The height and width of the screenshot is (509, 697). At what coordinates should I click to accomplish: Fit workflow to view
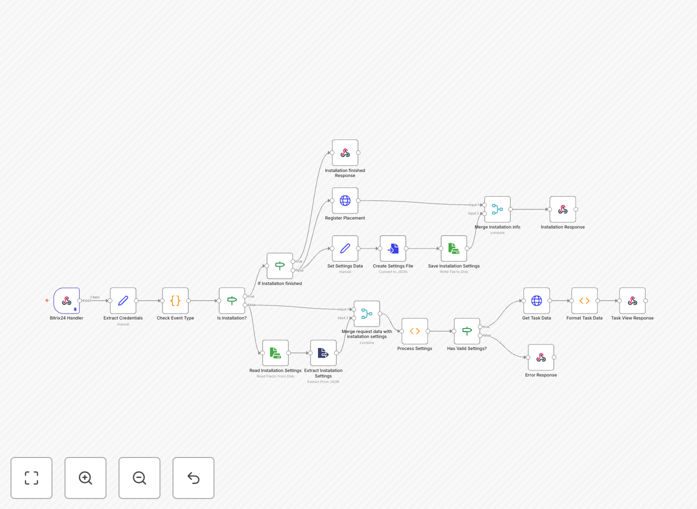click(32, 478)
